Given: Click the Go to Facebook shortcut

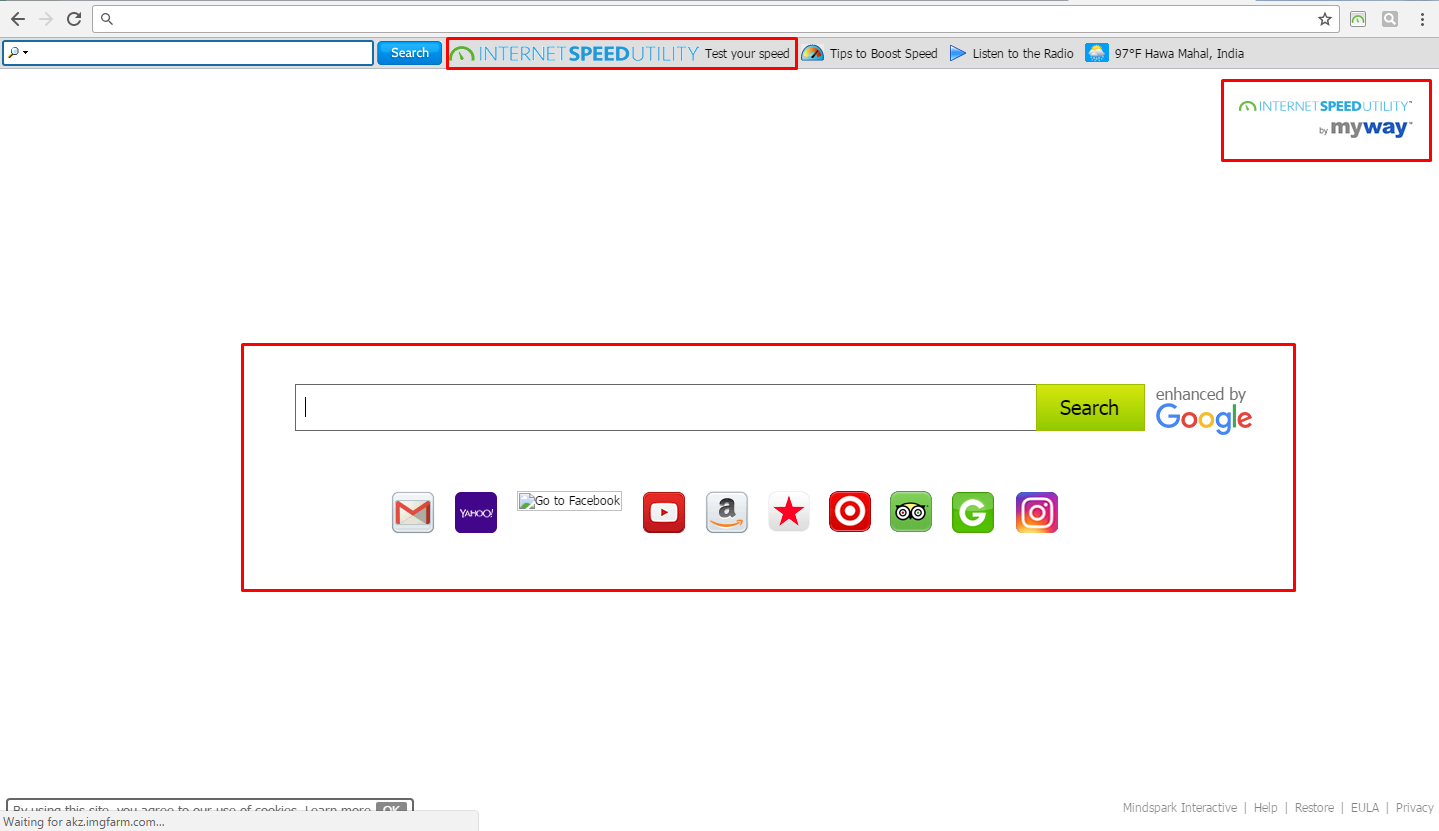Looking at the screenshot, I should pyautogui.click(x=569, y=501).
